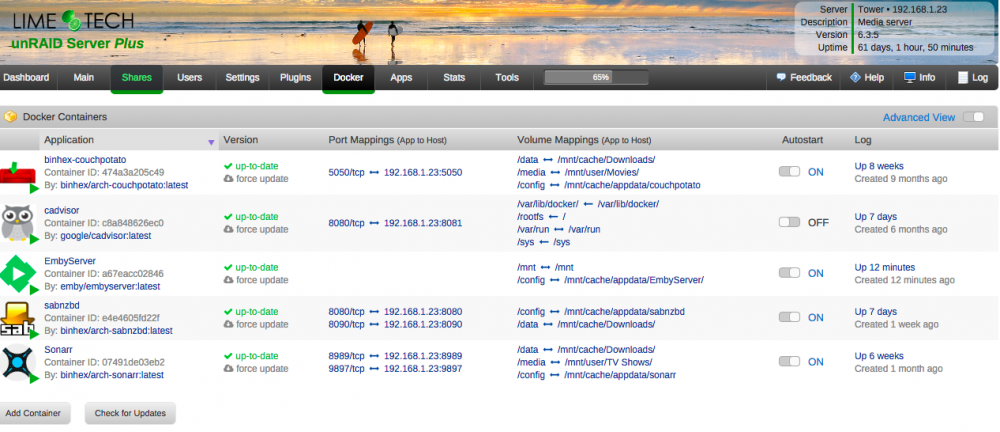Click the Advanced View label
Viewport: 1000px width, 432px height.
point(919,117)
